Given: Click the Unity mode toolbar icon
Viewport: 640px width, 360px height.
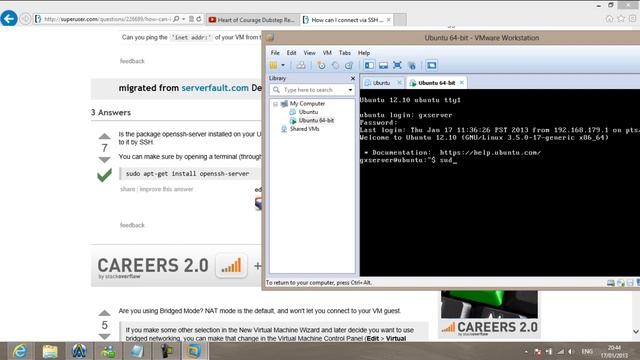Looking at the screenshot, I should click(x=411, y=65).
